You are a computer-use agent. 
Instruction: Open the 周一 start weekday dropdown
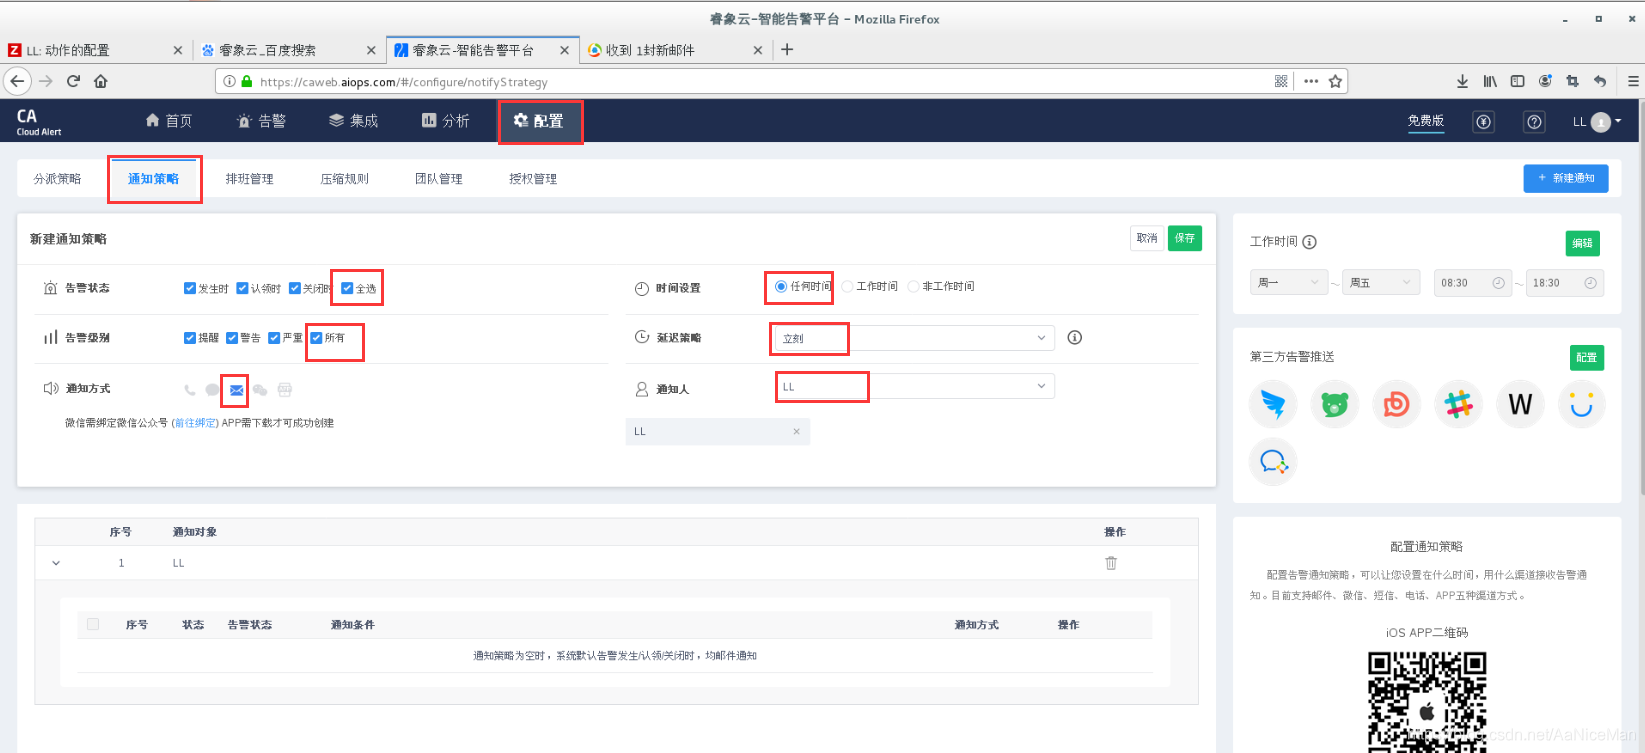[x=1289, y=283]
